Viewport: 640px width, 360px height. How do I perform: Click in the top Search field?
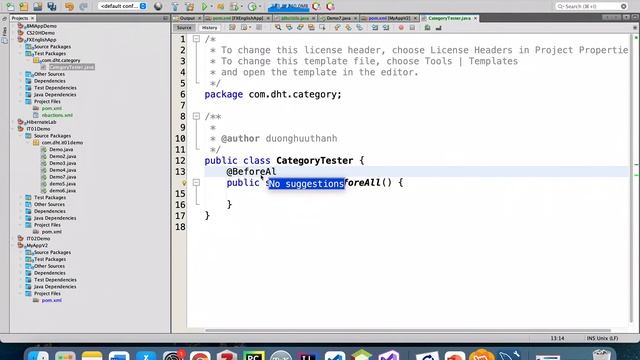coord(591,6)
